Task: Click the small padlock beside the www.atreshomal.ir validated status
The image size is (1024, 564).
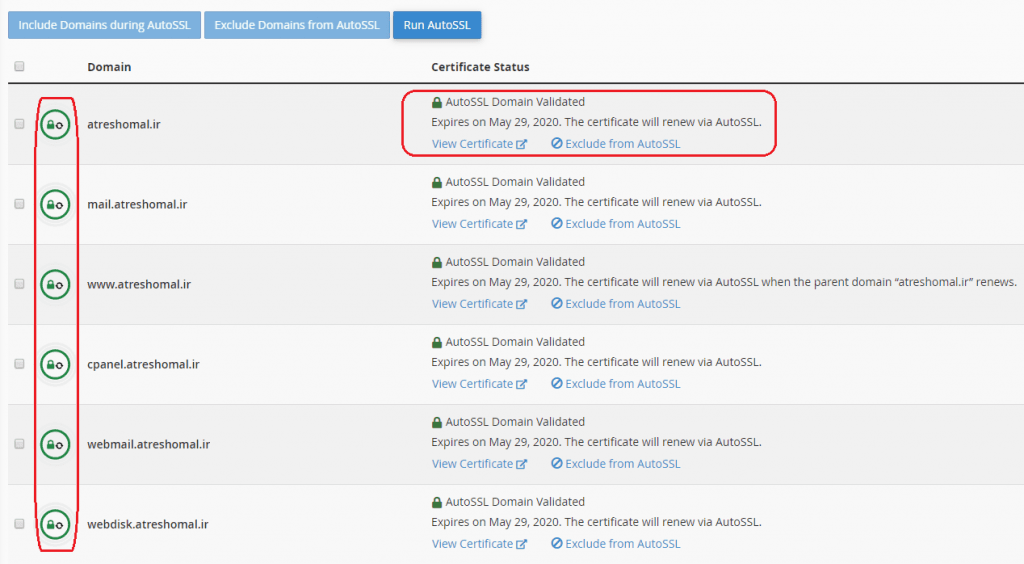Action: pos(437,262)
